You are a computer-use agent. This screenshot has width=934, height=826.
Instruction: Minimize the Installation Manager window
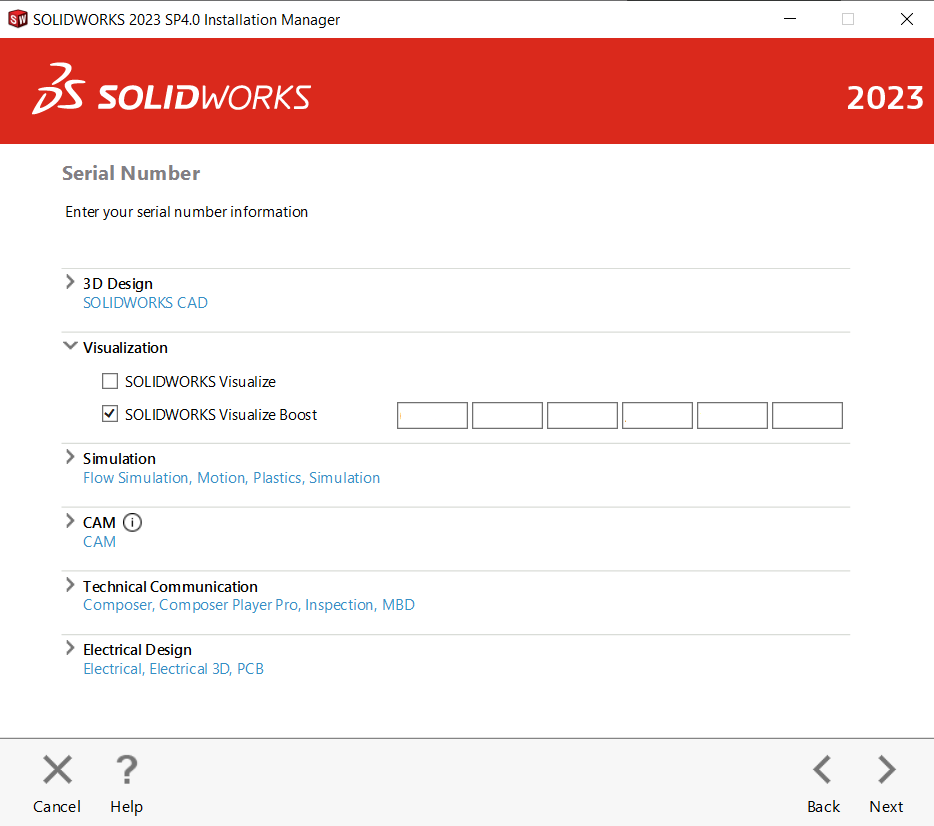[x=790, y=19]
